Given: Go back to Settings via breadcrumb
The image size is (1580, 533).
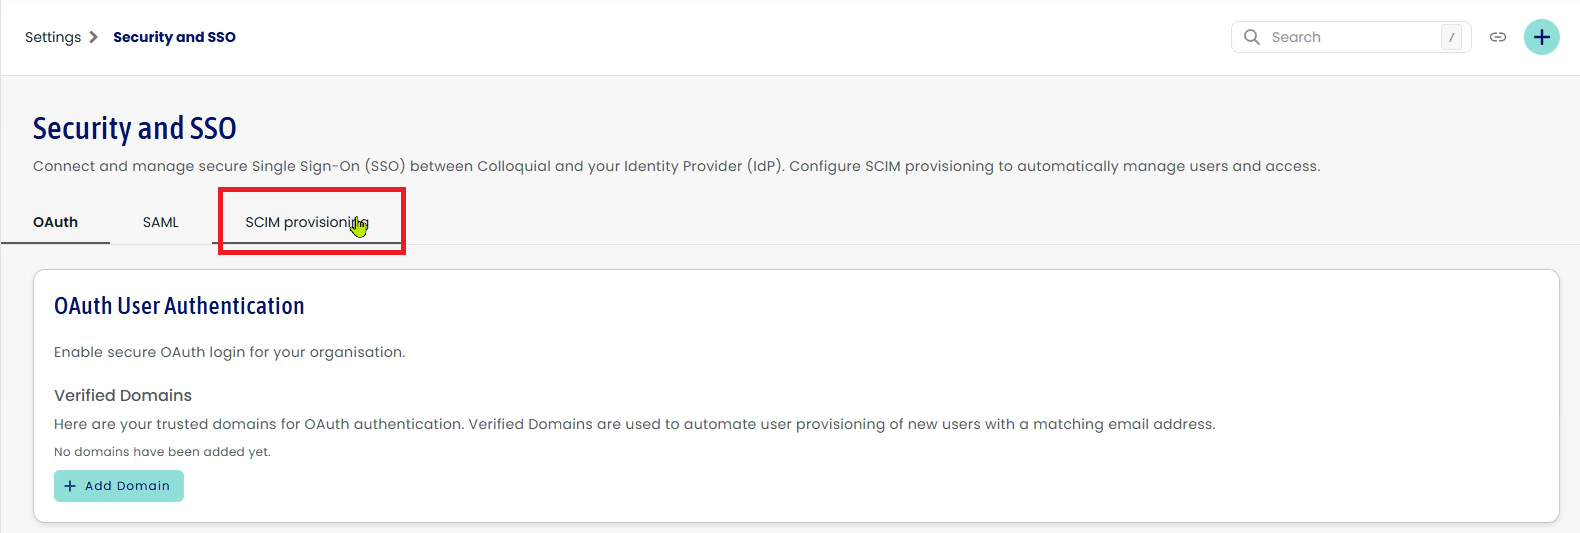Looking at the screenshot, I should [x=53, y=37].
